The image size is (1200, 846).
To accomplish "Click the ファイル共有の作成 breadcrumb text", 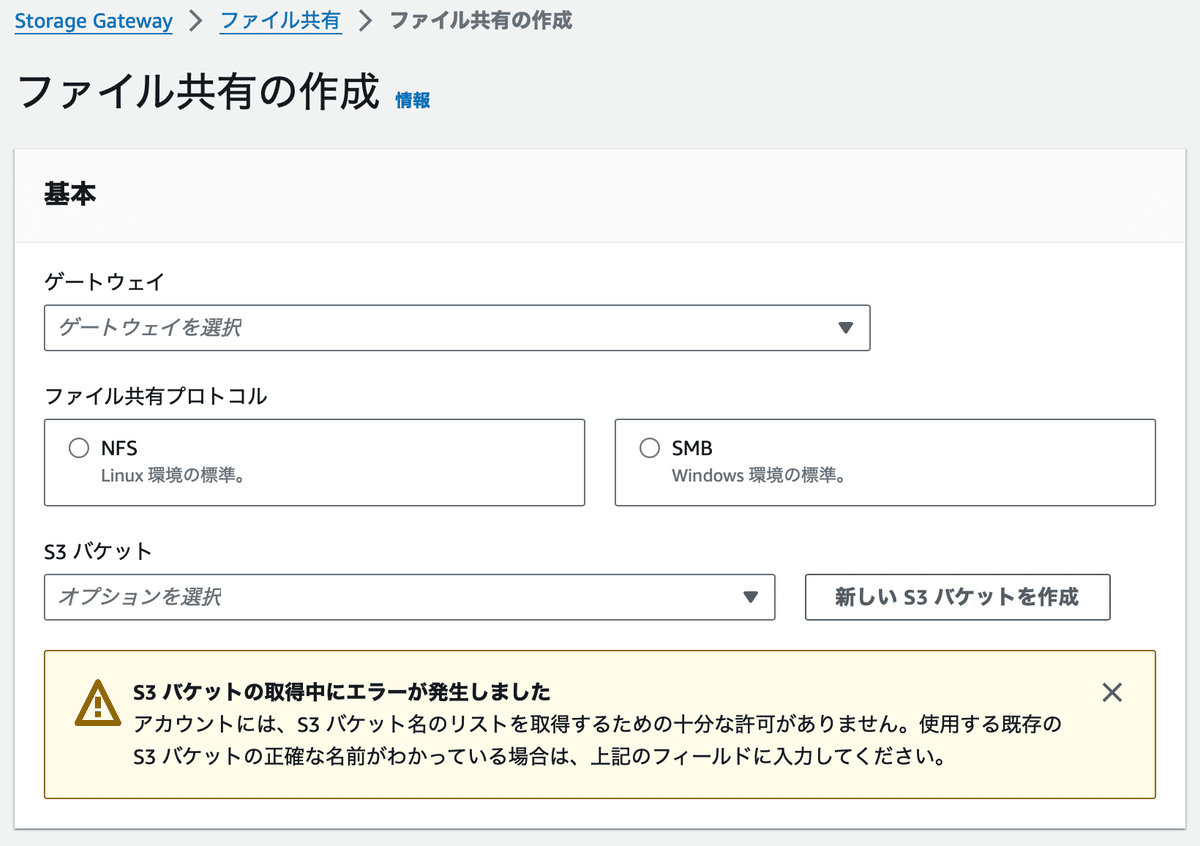I will point(480,21).
